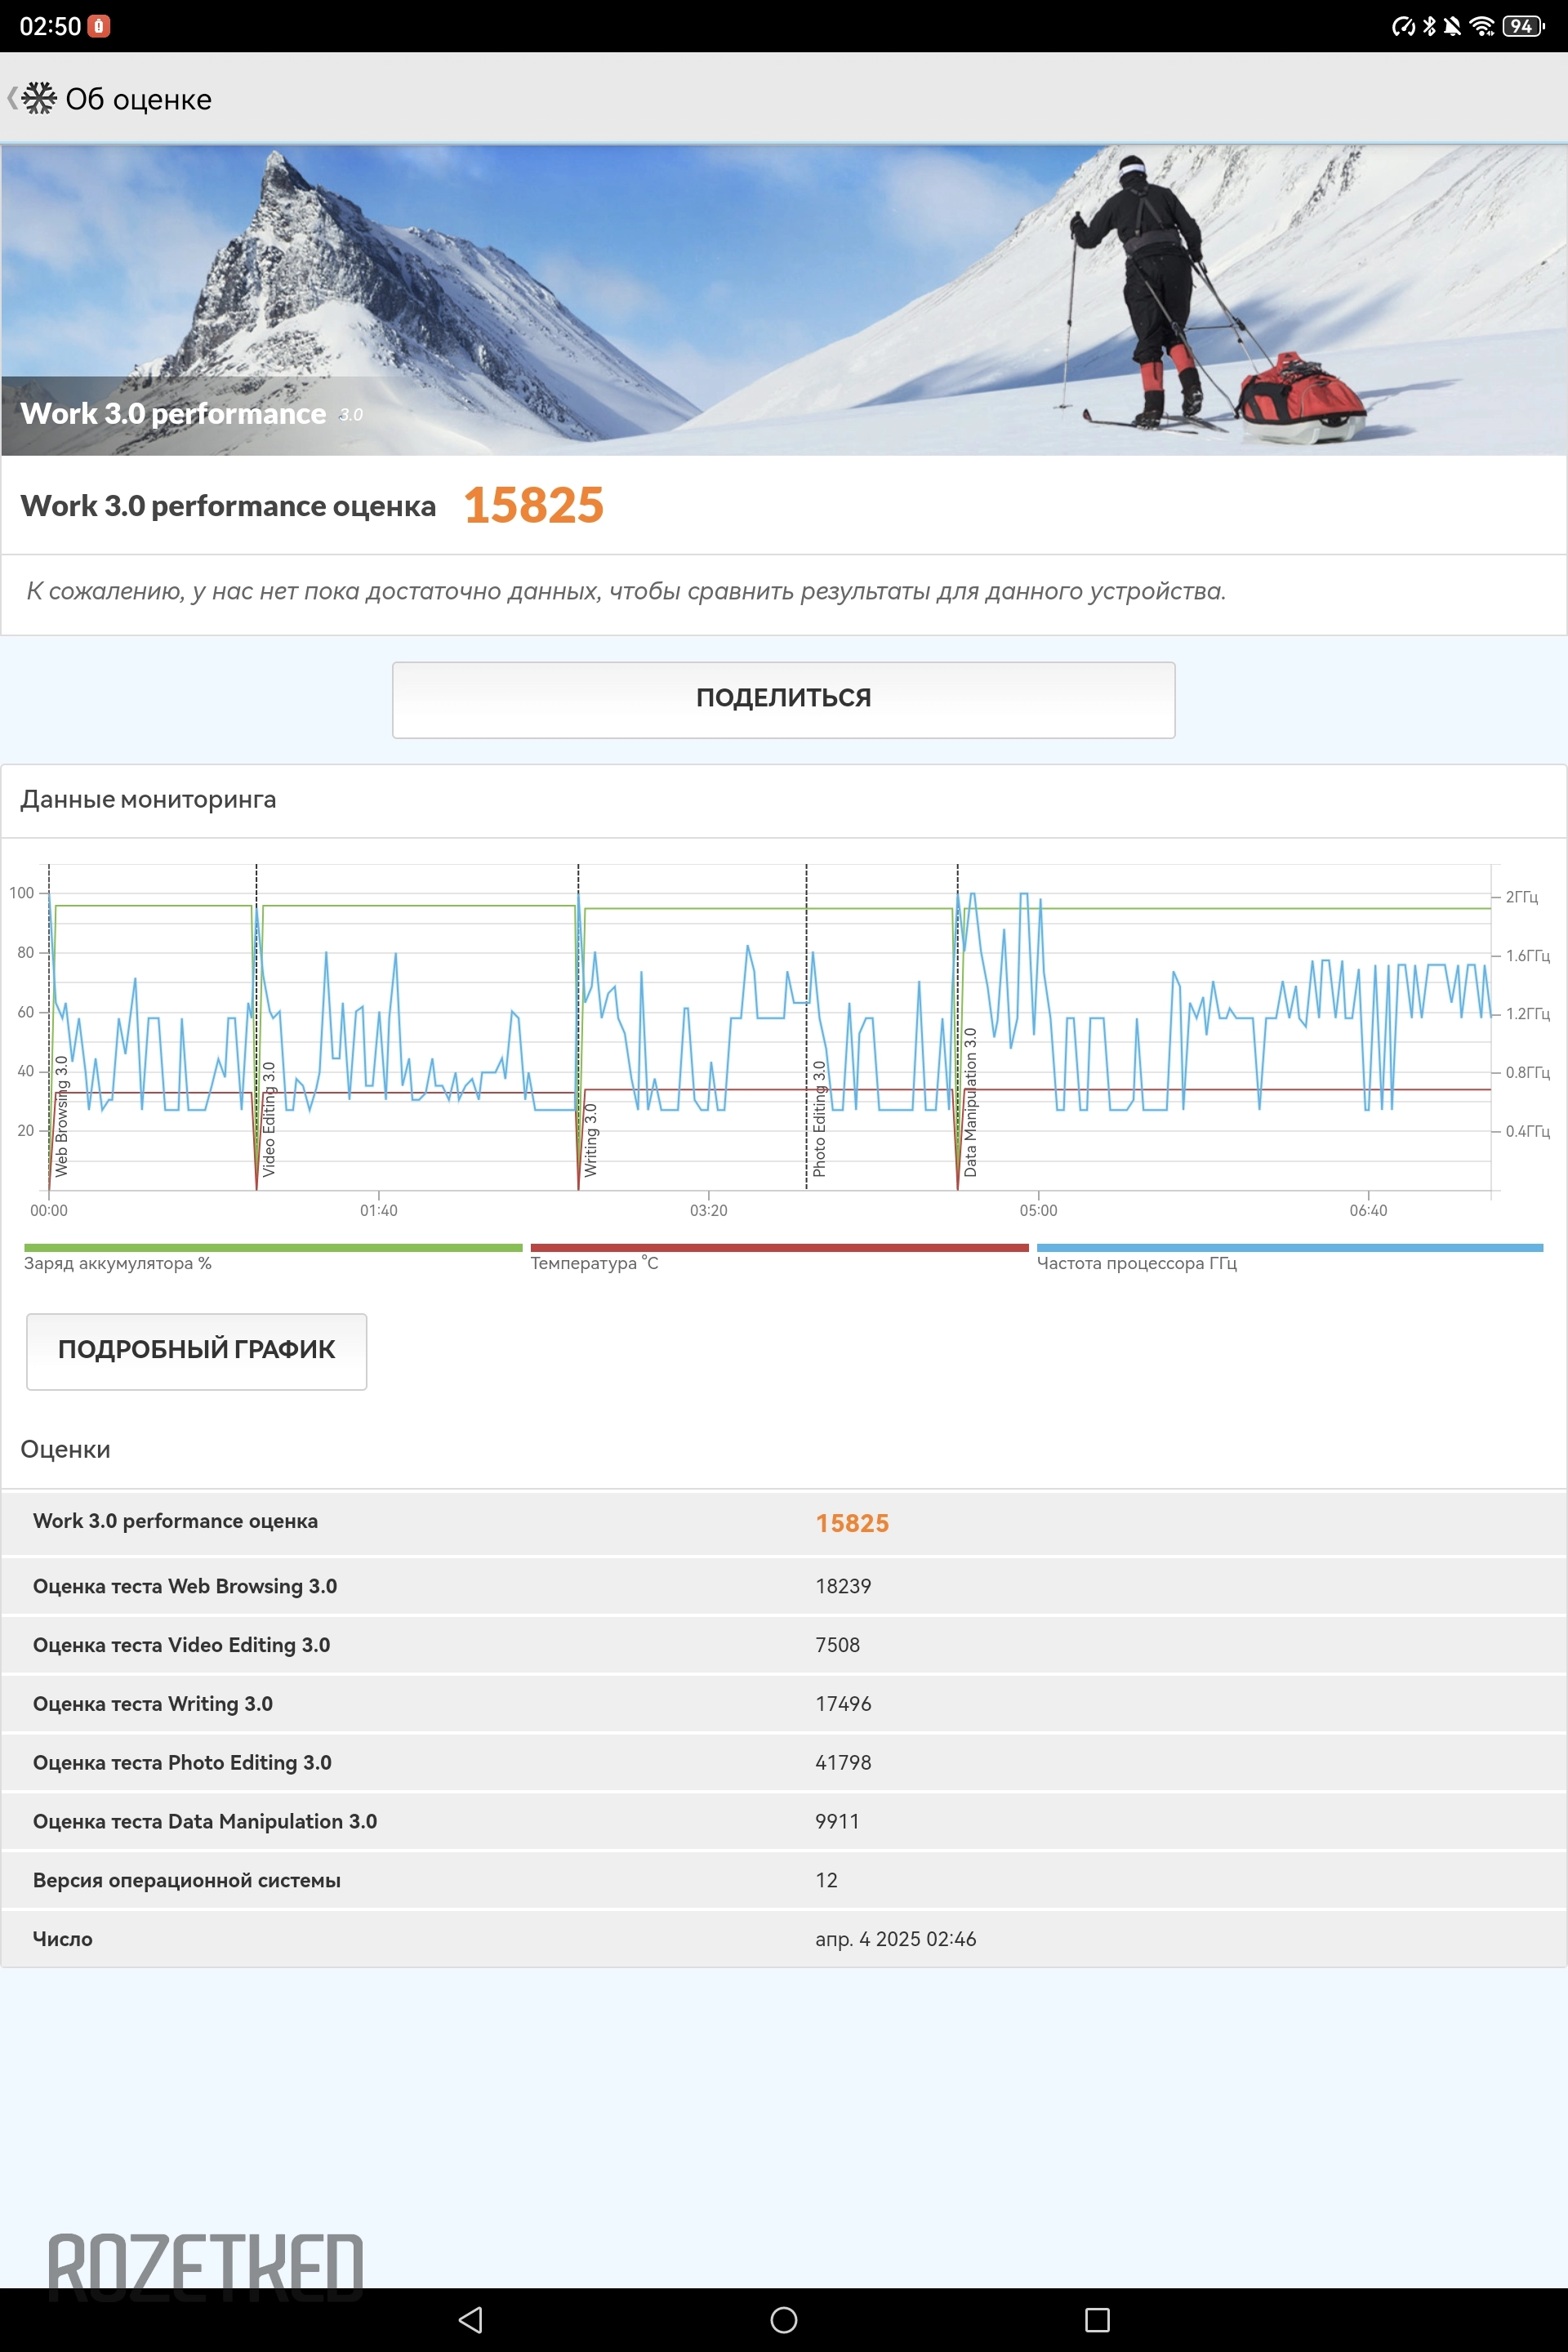Select the Work 3.0 performance banner image
This screenshot has height=2352, width=1568.
784,300
